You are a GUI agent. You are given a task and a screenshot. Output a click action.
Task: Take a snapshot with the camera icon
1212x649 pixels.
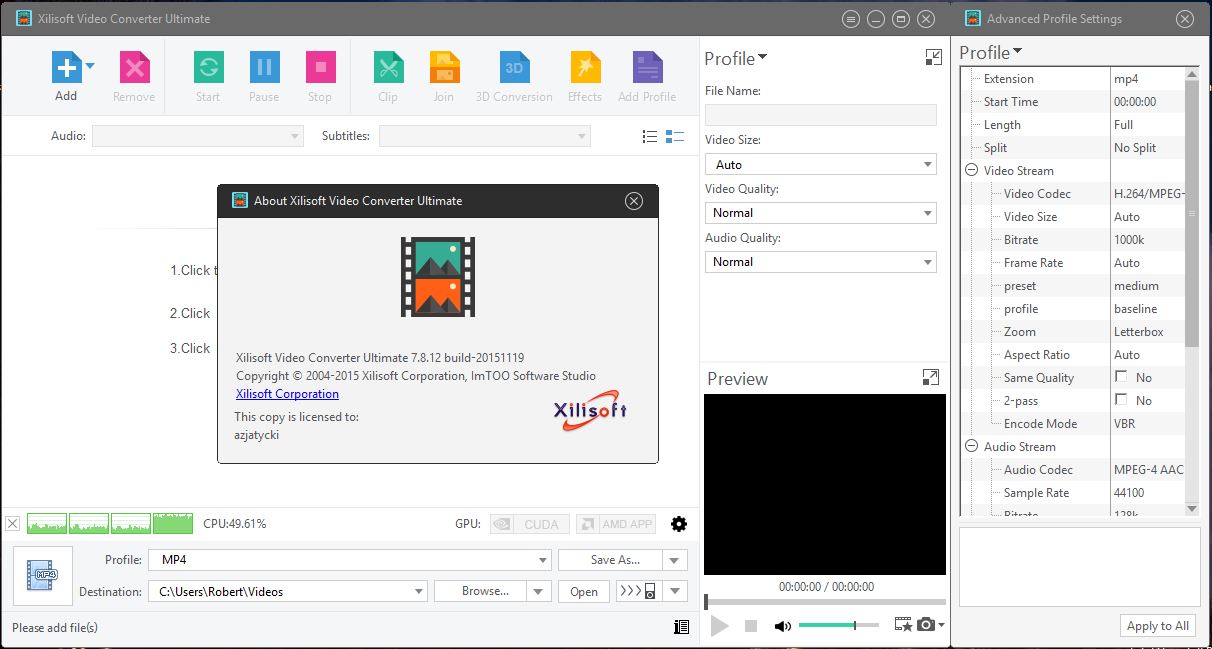[926, 625]
